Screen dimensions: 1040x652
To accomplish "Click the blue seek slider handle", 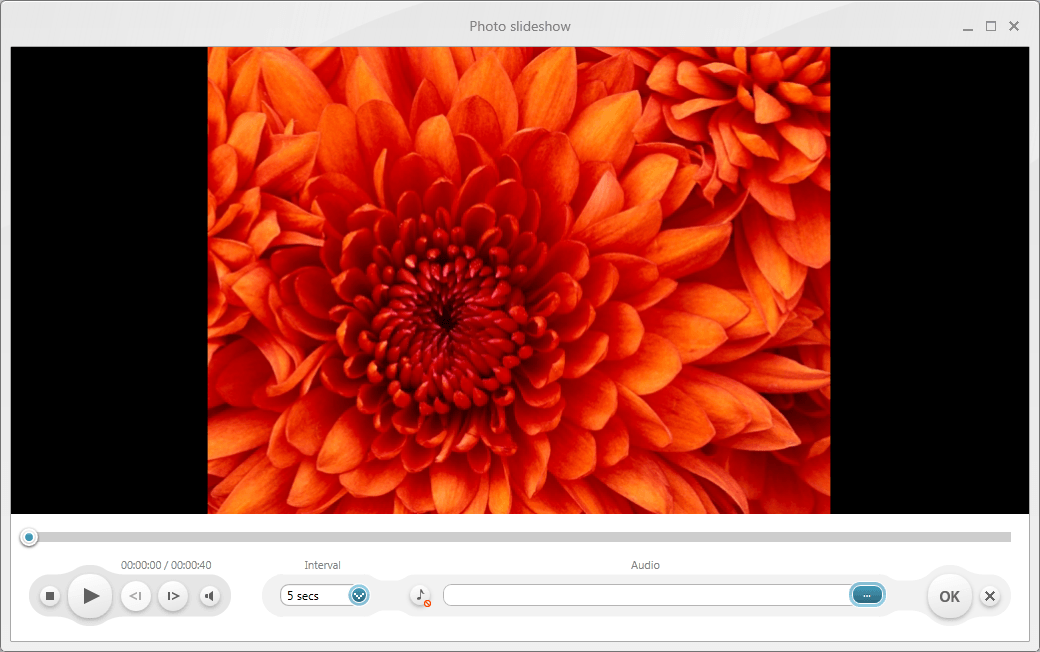I will tap(30, 538).
